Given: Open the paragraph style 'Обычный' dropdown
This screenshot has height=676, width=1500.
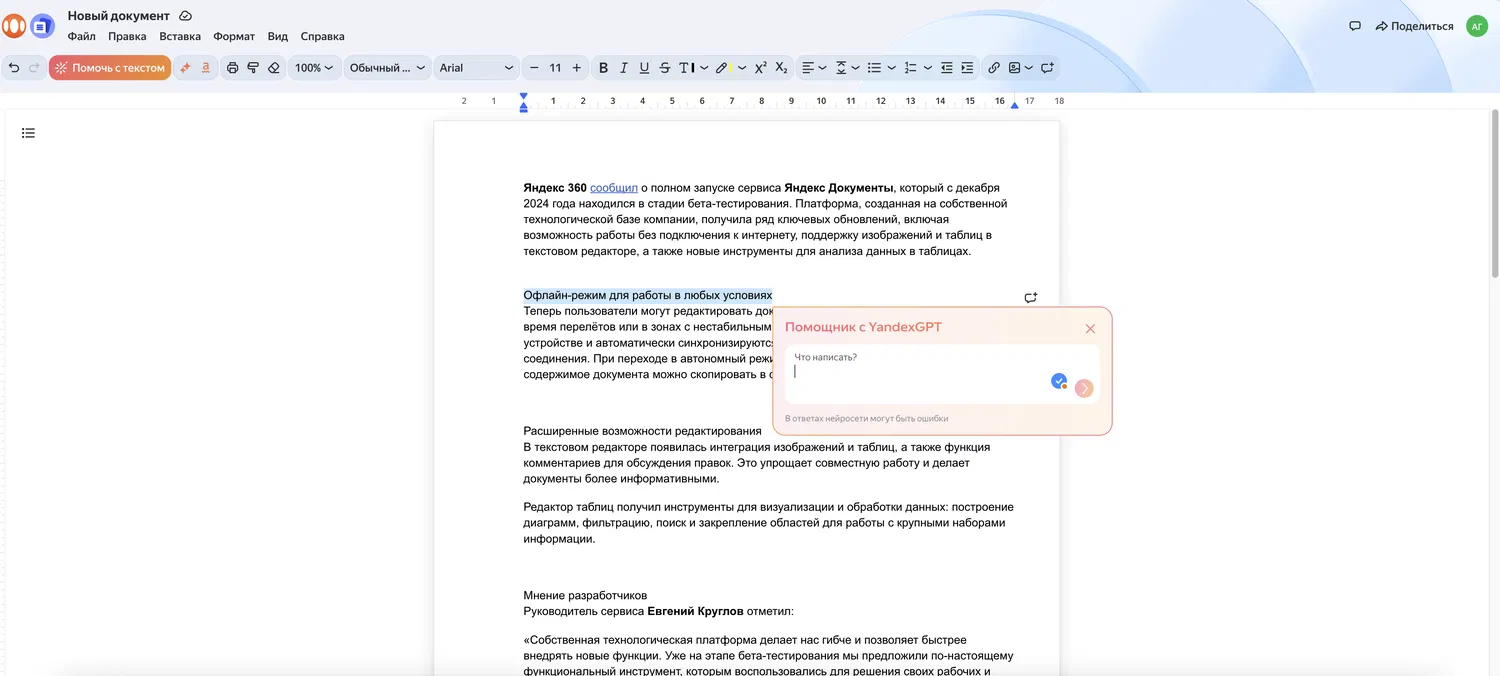Looking at the screenshot, I should point(387,68).
